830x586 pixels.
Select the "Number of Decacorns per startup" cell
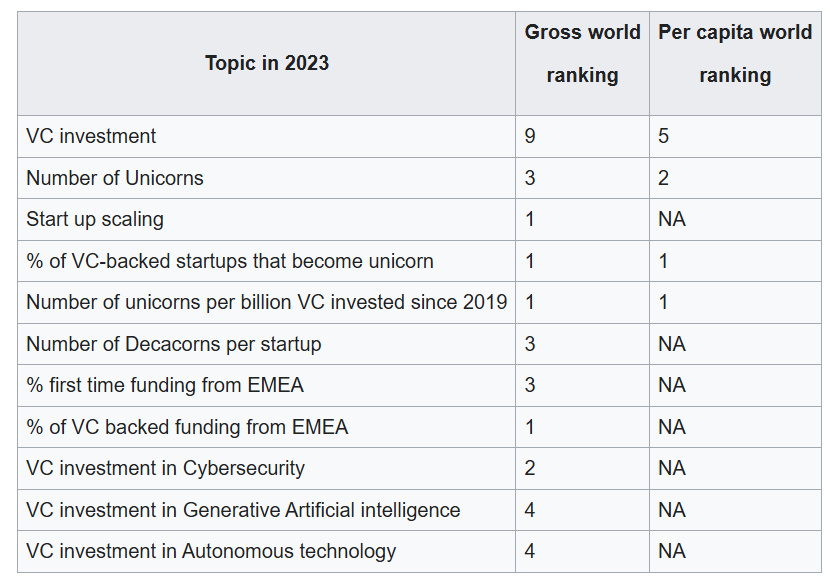coord(174,344)
